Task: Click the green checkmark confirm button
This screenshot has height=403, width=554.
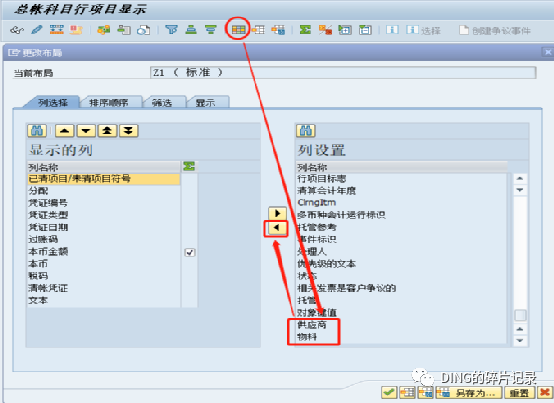Action: pos(389,392)
